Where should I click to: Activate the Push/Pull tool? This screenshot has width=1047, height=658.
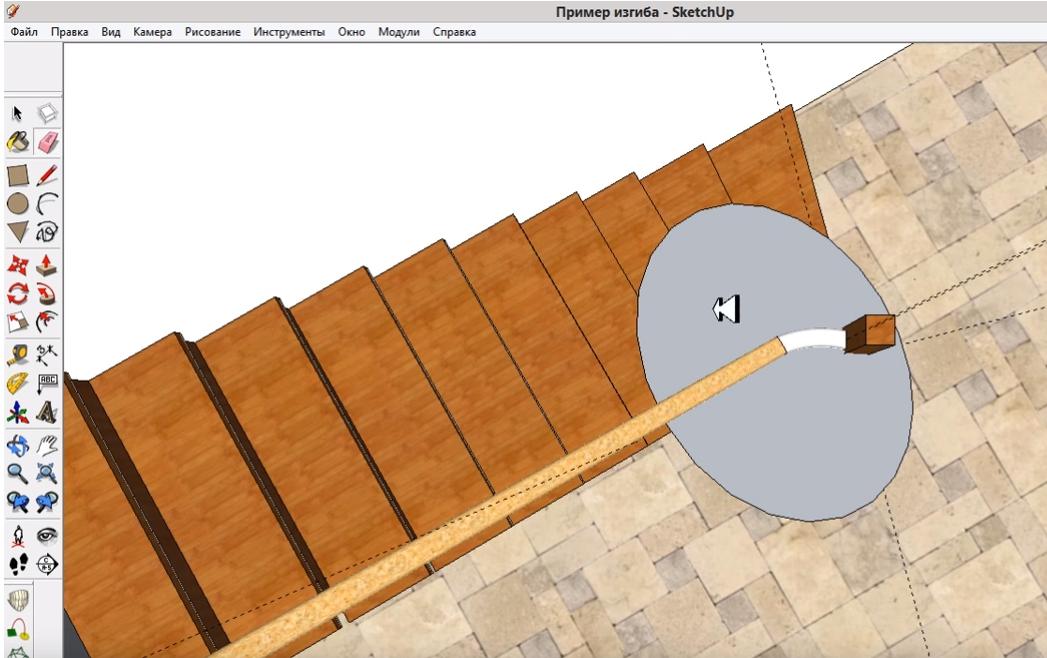(x=47, y=265)
